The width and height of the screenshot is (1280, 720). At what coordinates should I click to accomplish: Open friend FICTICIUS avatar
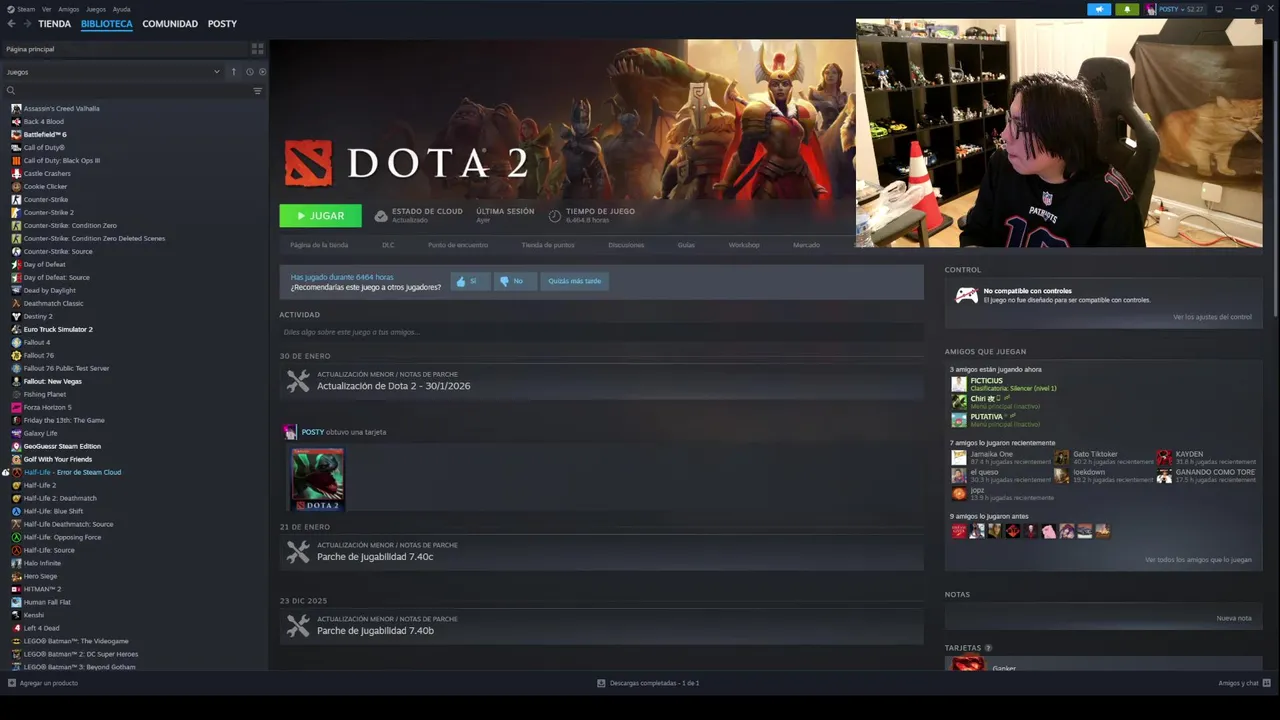pyautogui.click(x=959, y=384)
